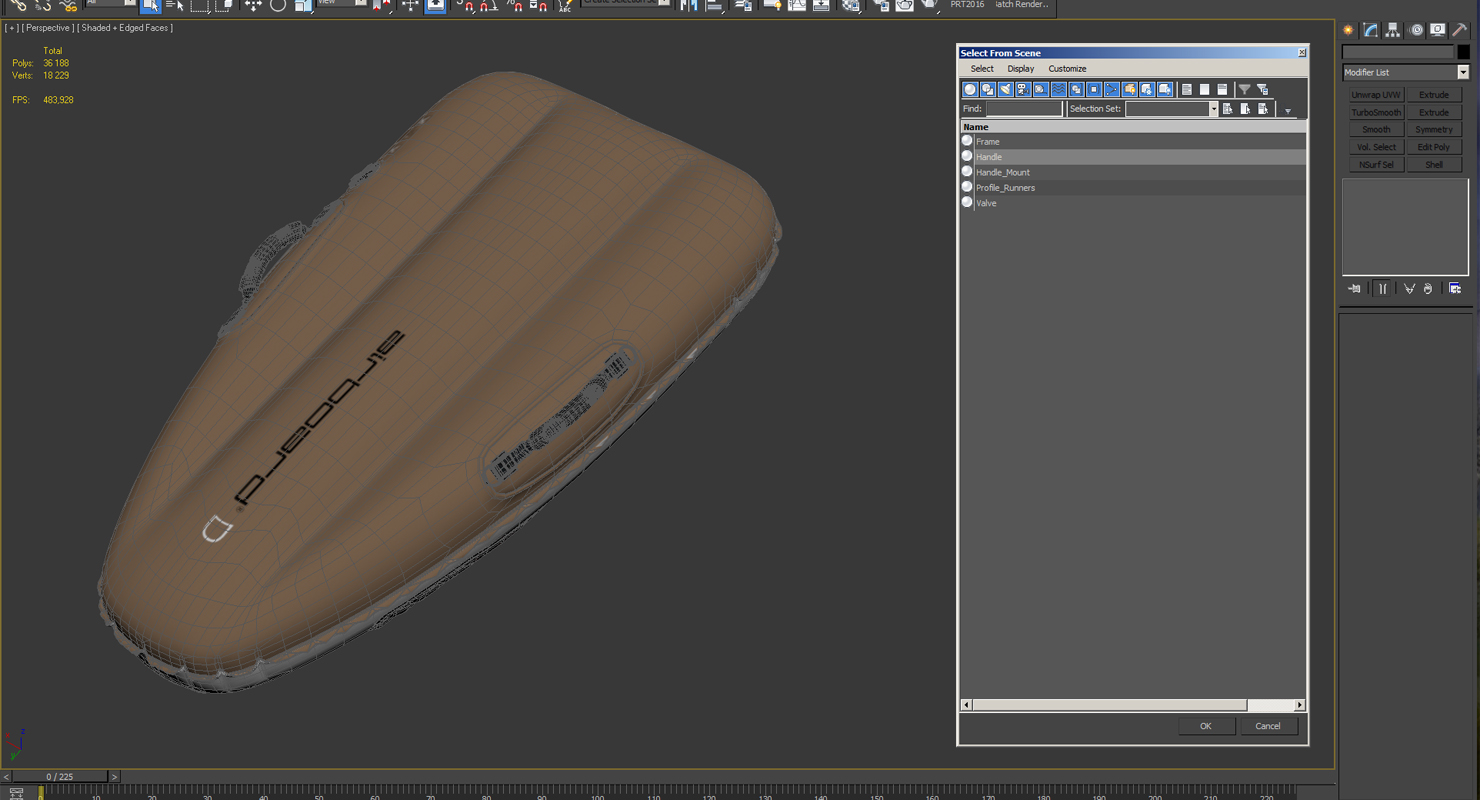This screenshot has width=1480, height=800.
Task: Click the Find input field
Action: [x=1024, y=109]
